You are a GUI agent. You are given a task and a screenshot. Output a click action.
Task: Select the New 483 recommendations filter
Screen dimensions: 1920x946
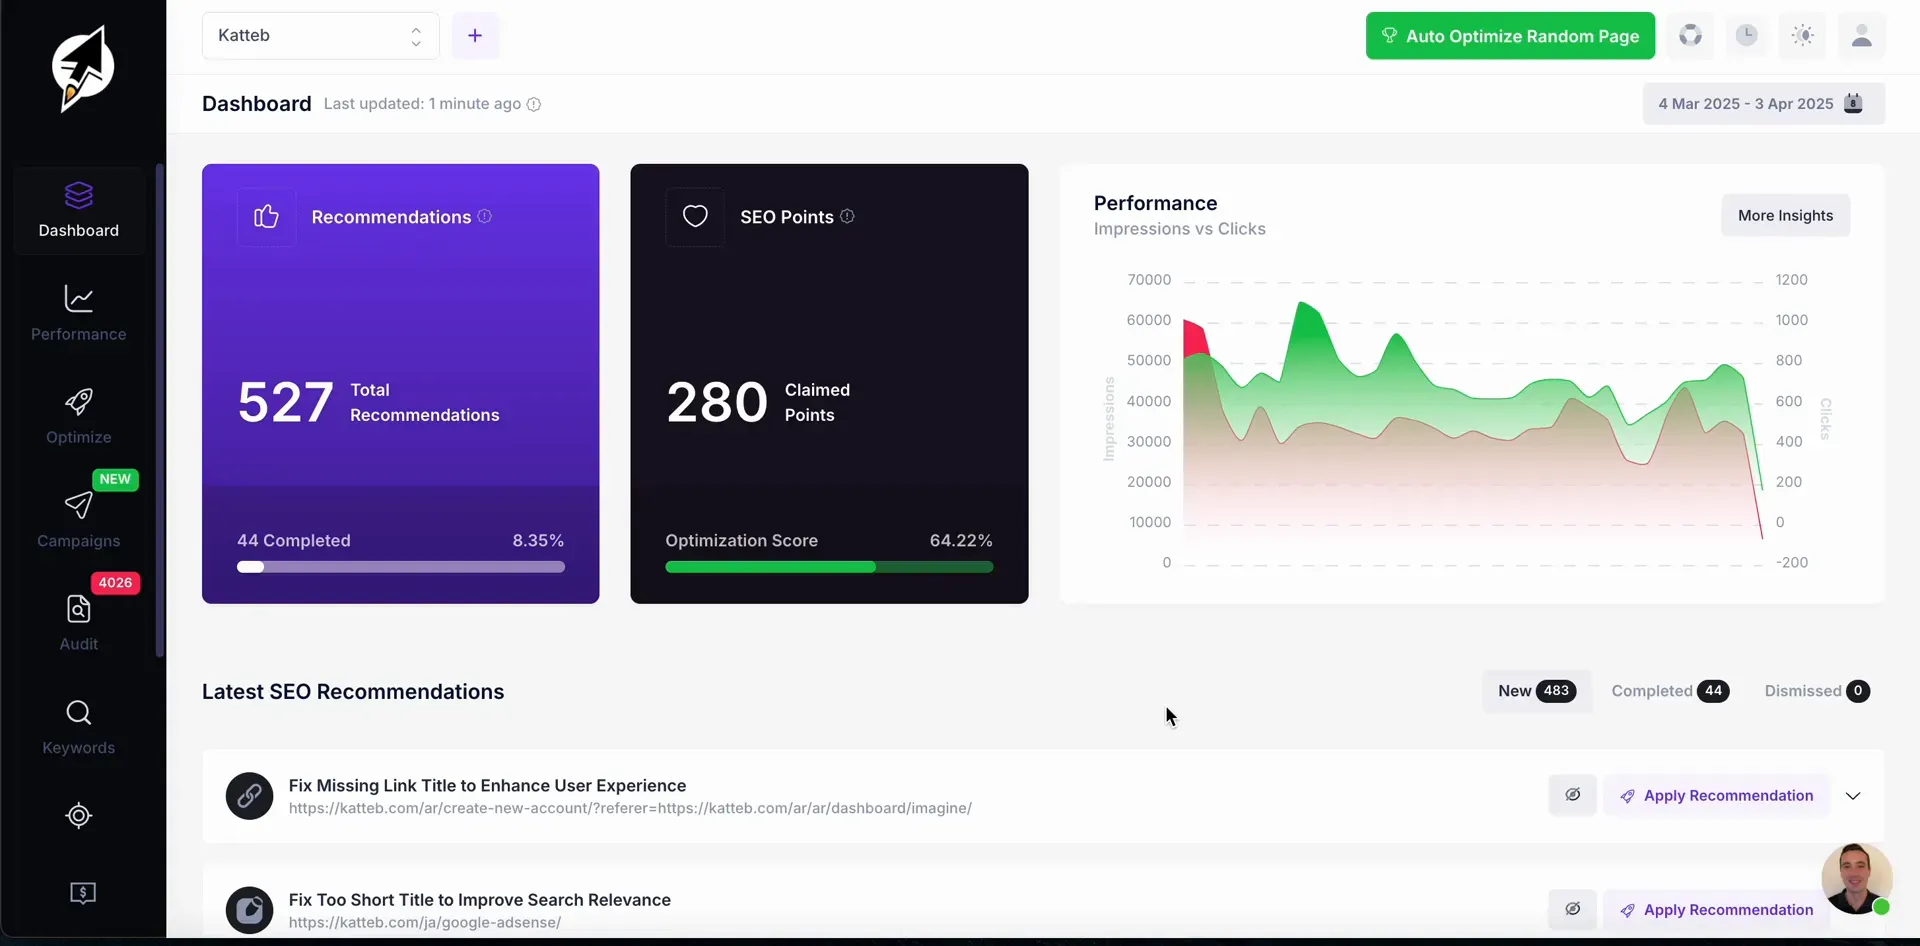click(1535, 691)
